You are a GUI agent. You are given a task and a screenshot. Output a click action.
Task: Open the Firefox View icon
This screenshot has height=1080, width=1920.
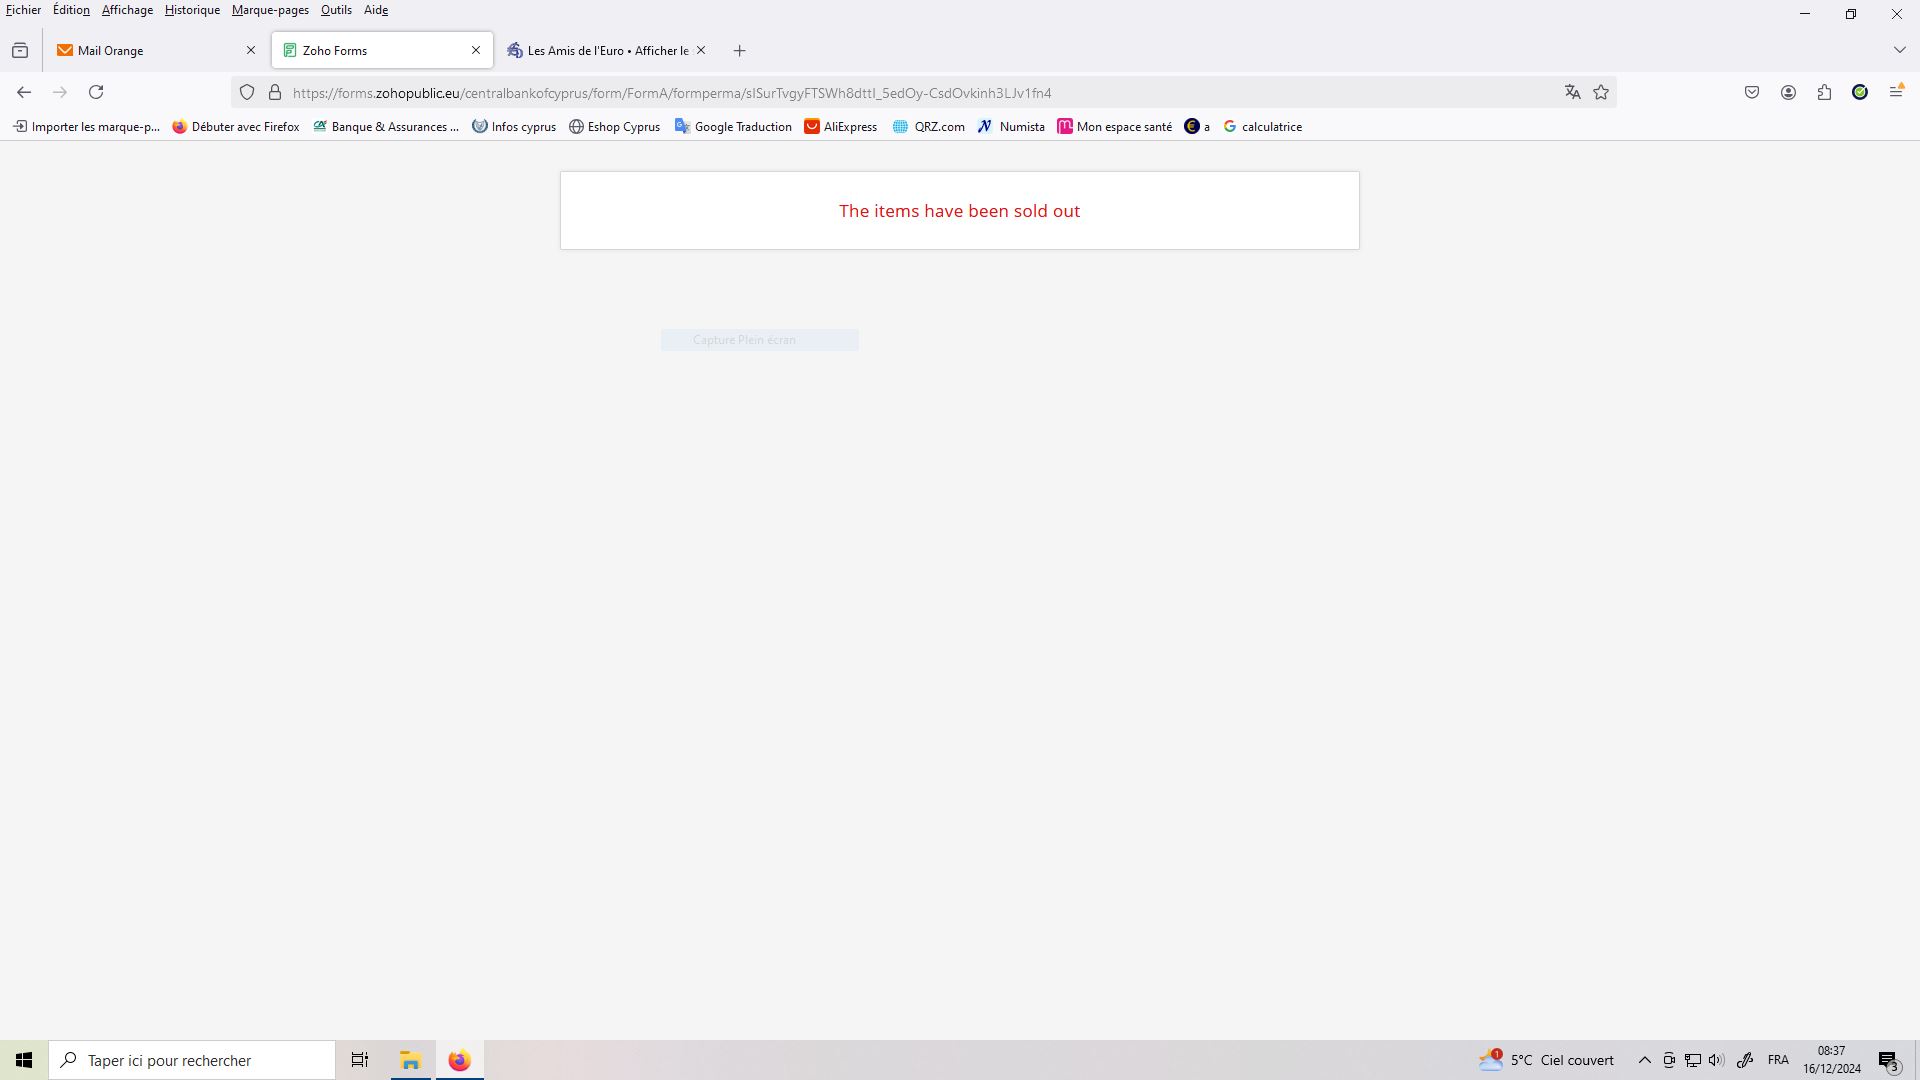pyautogui.click(x=20, y=50)
